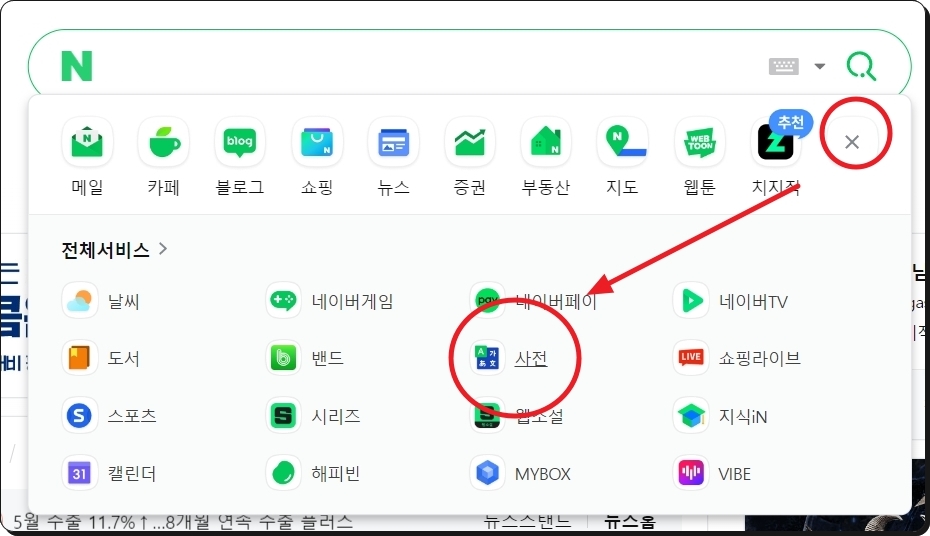Expand the search suggestions dropdown arrow
The height and width of the screenshot is (536, 930).
tap(820, 66)
